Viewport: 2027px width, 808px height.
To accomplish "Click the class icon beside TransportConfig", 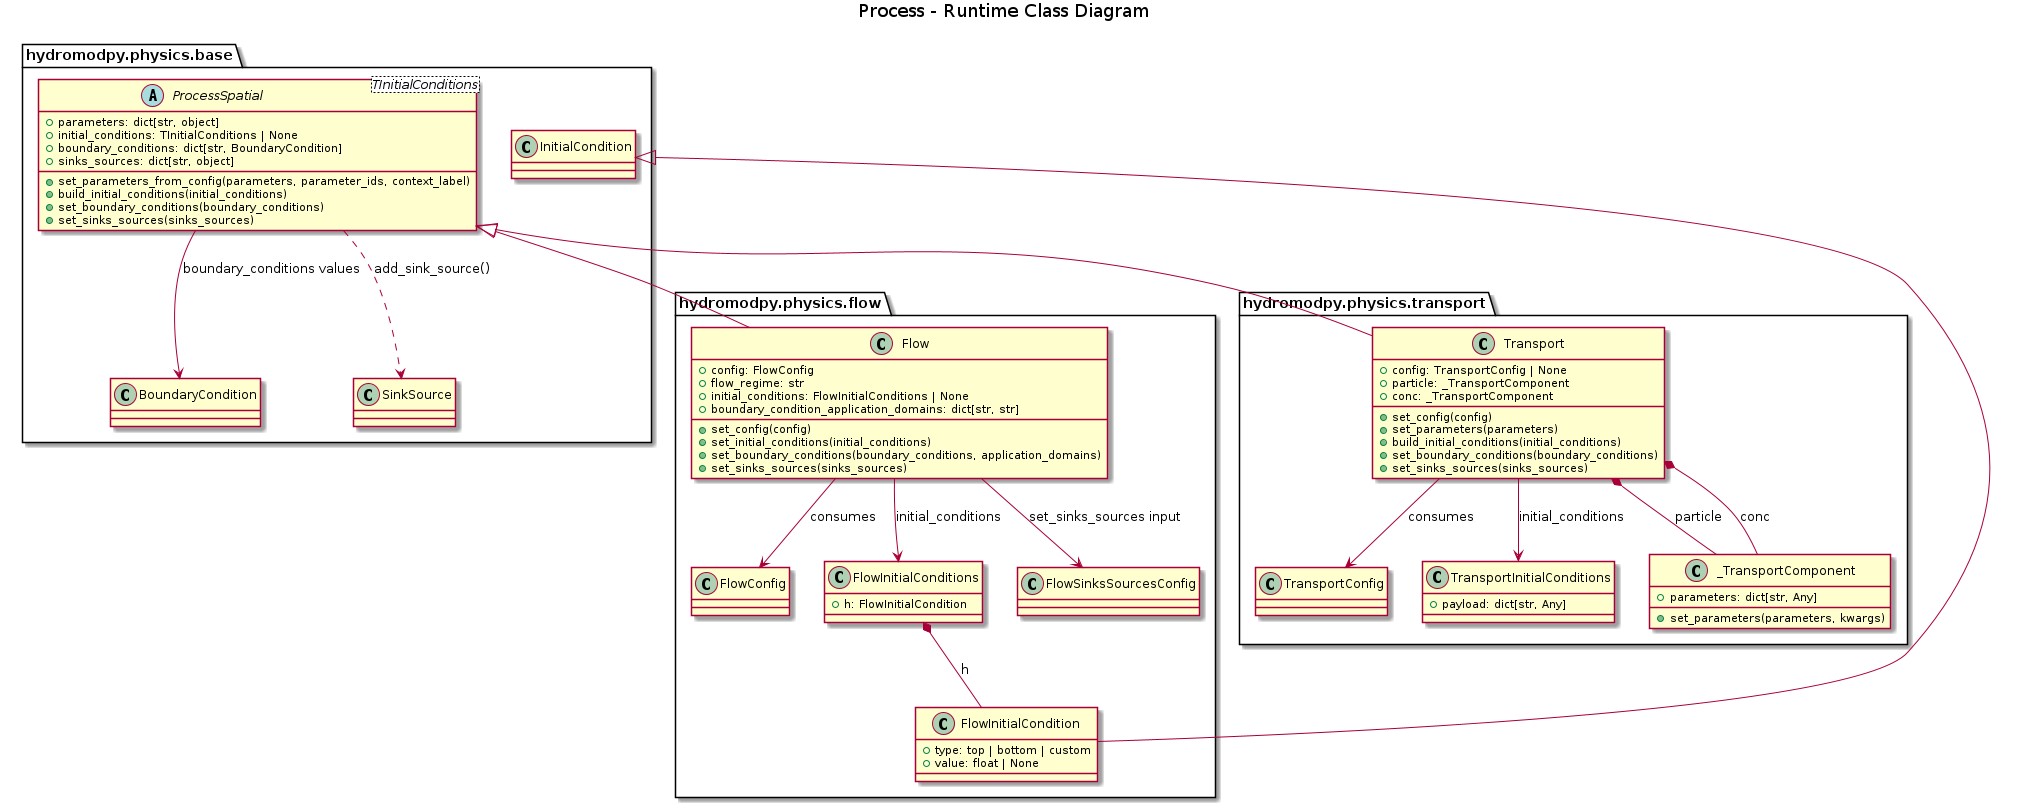I will (1271, 584).
